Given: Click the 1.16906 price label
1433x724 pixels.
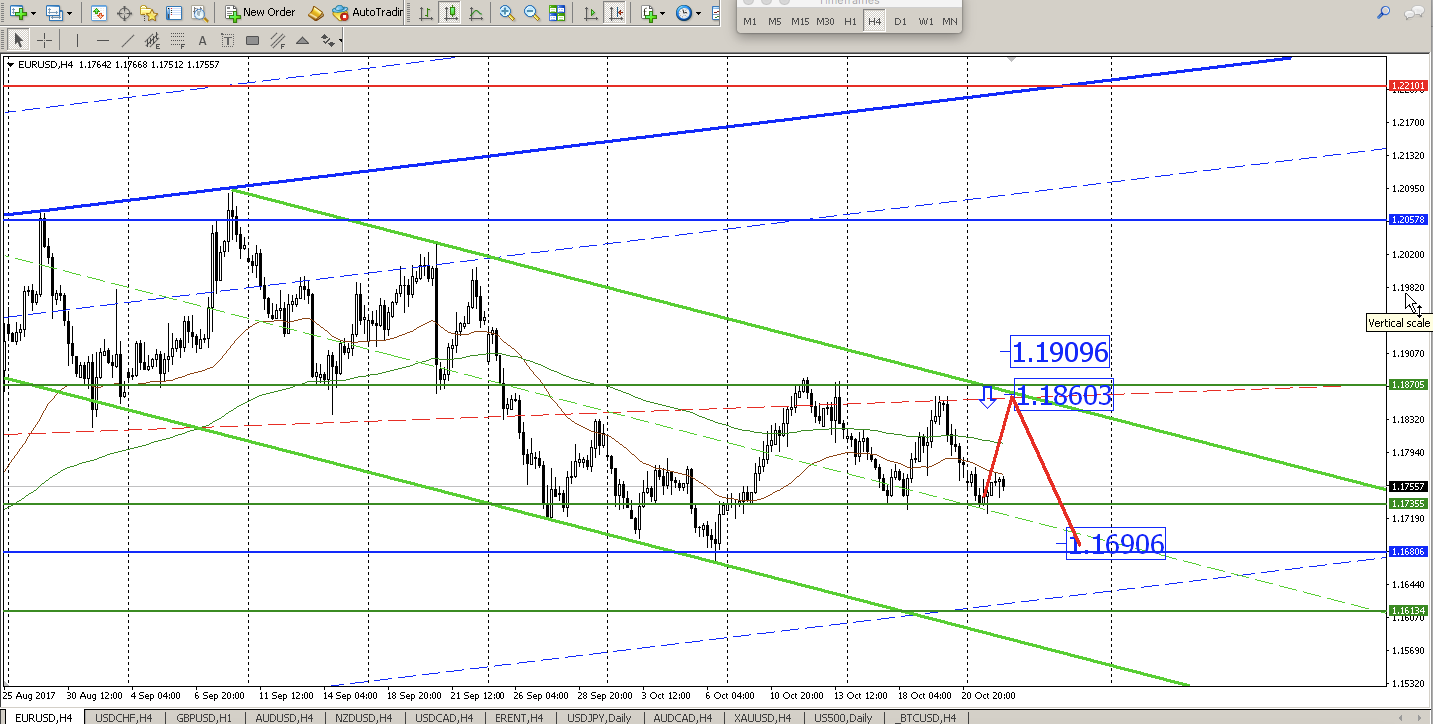Looking at the screenshot, I should [1116, 544].
